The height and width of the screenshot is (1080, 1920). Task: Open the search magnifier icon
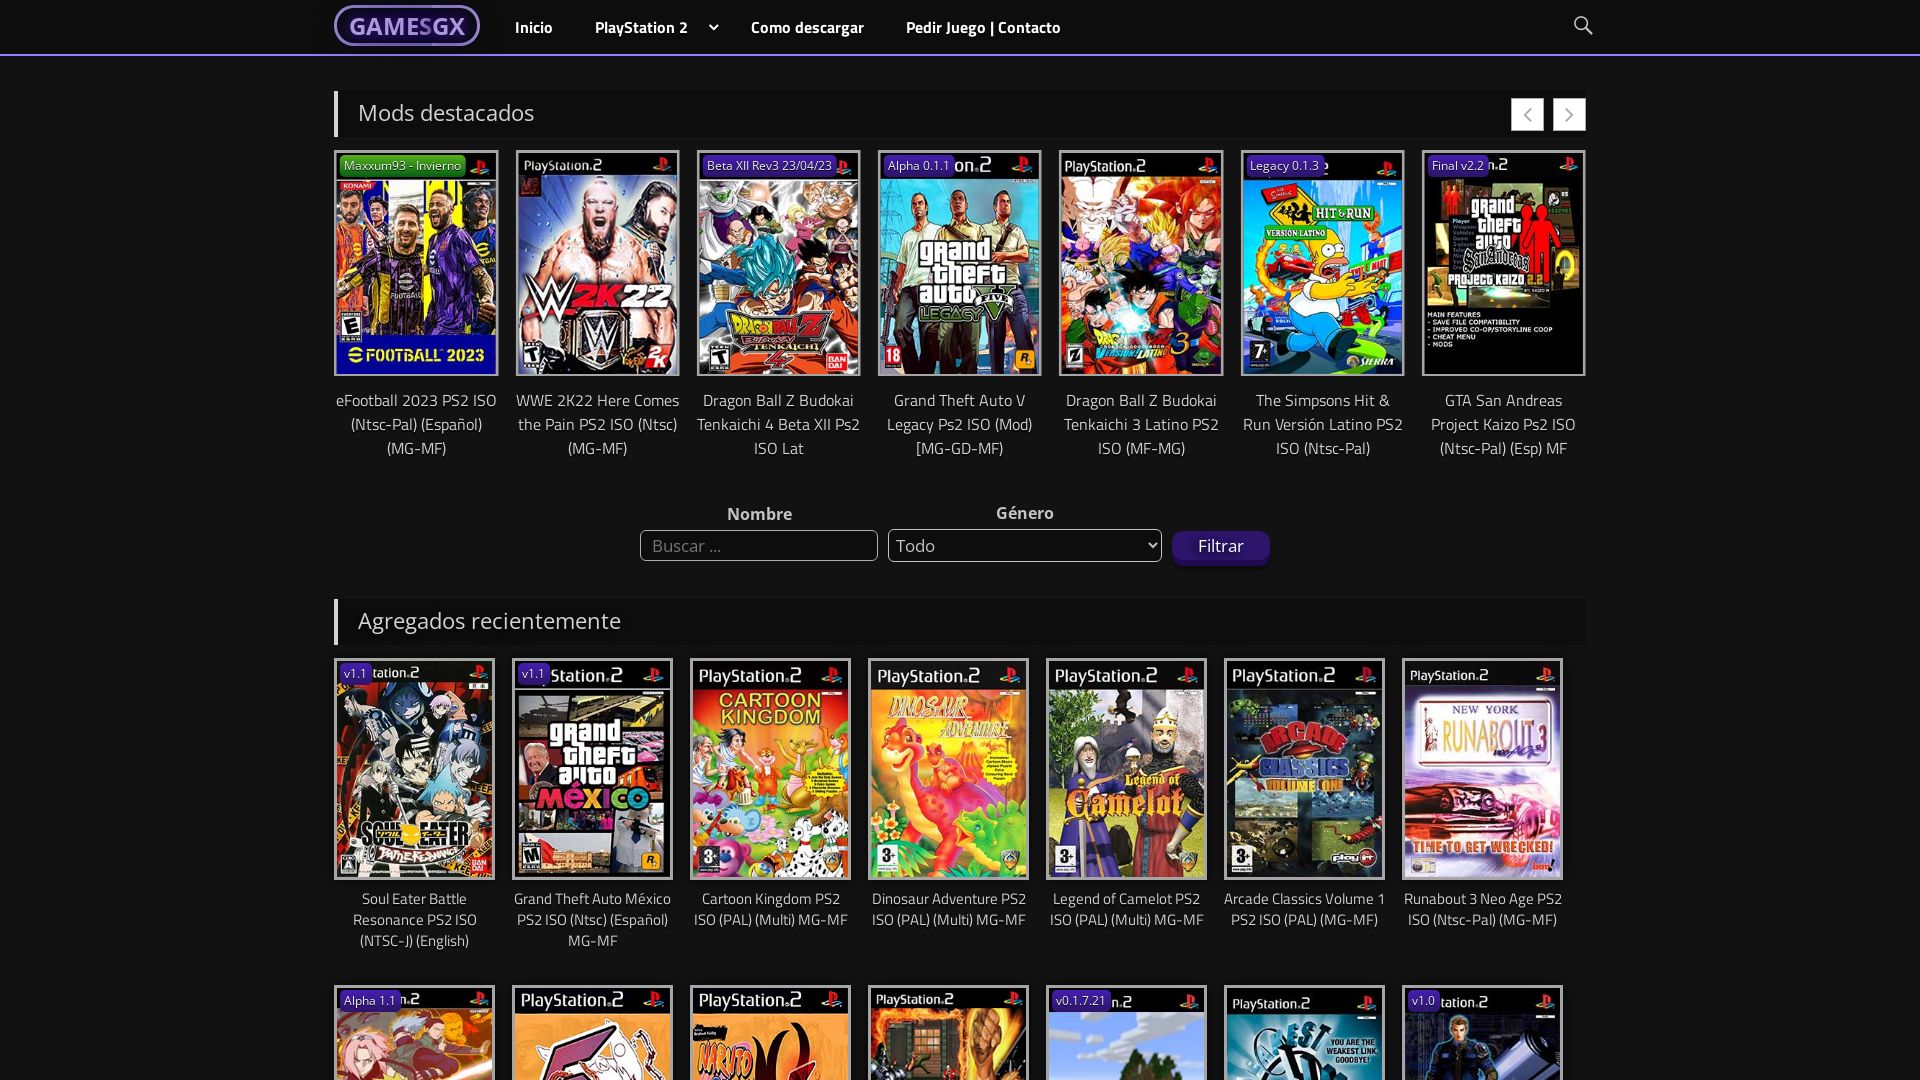1582,26
